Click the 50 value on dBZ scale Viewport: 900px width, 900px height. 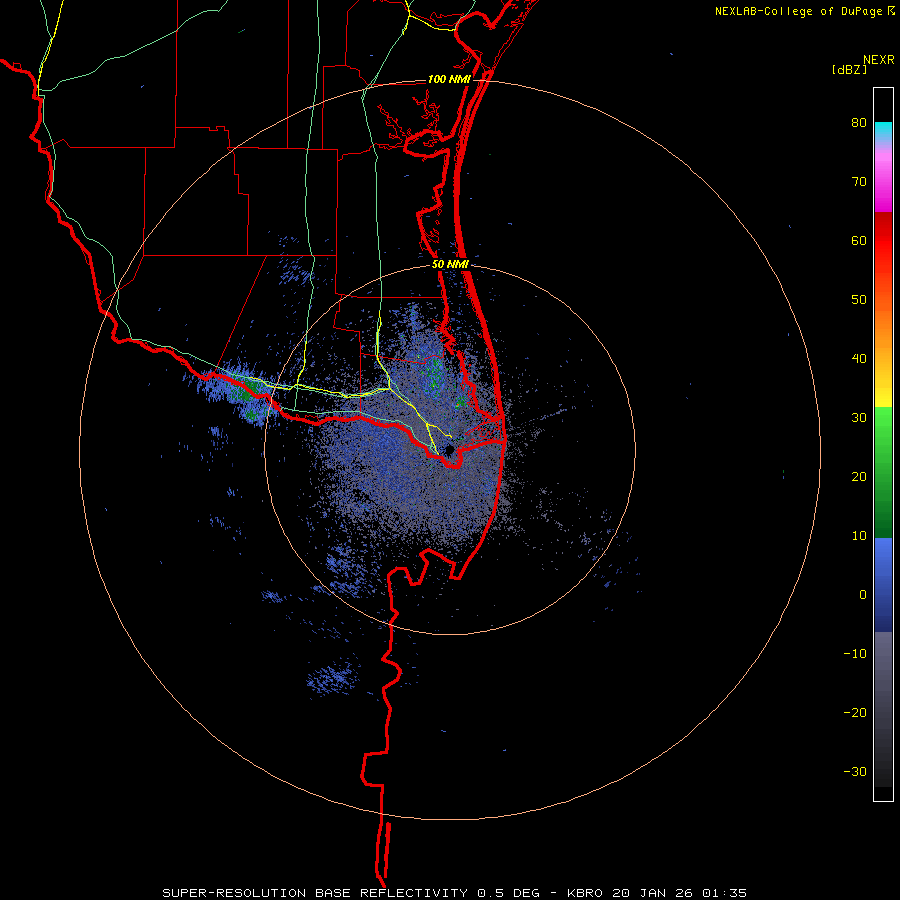pyautogui.click(x=859, y=300)
